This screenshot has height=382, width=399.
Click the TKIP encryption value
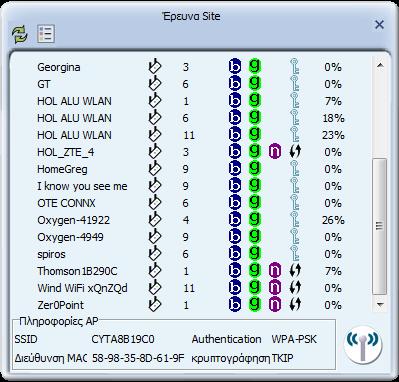(282, 358)
